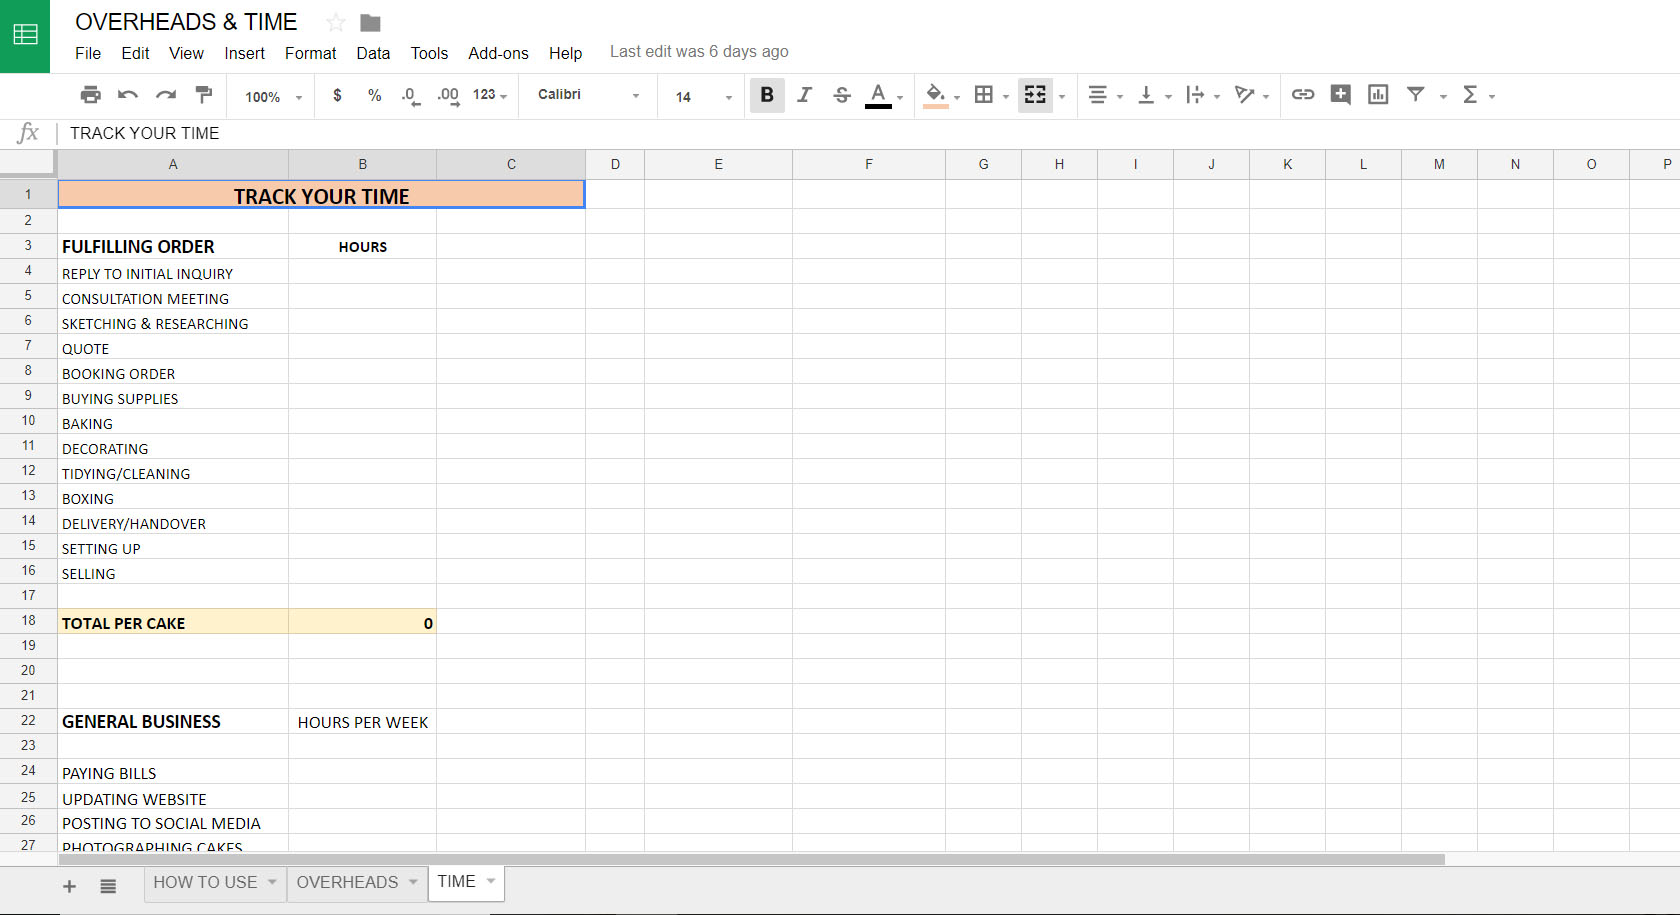This screenshot has height=915, width=1680.
Task: Click the formula bar input
Action: click(x=870, y=133)
